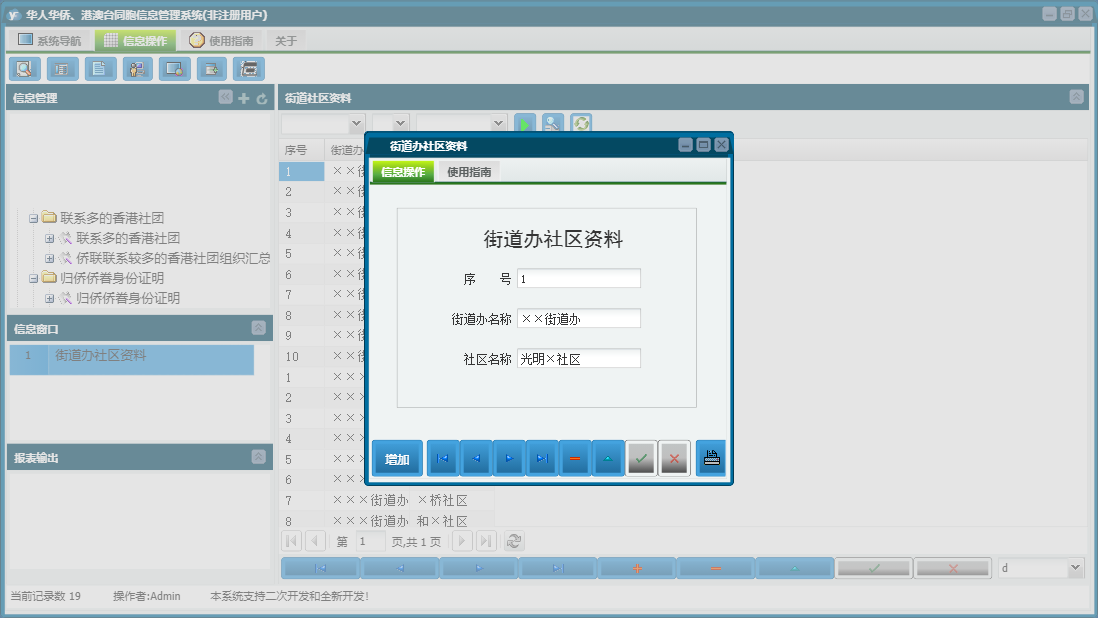Select the user management toolbar icon
The width and height of the screenshot is (1098, 618).
[137, 68]
